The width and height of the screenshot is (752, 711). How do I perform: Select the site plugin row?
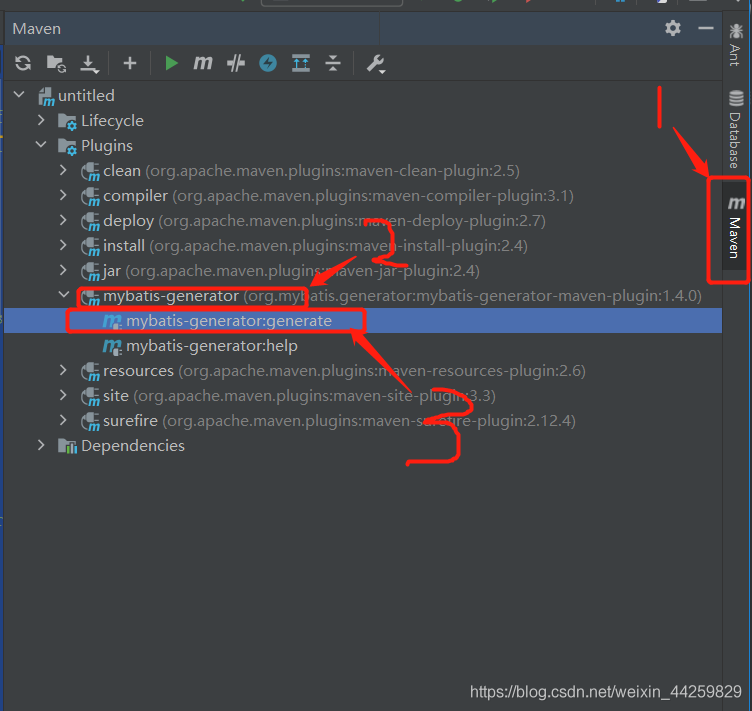tap(363, 396)
